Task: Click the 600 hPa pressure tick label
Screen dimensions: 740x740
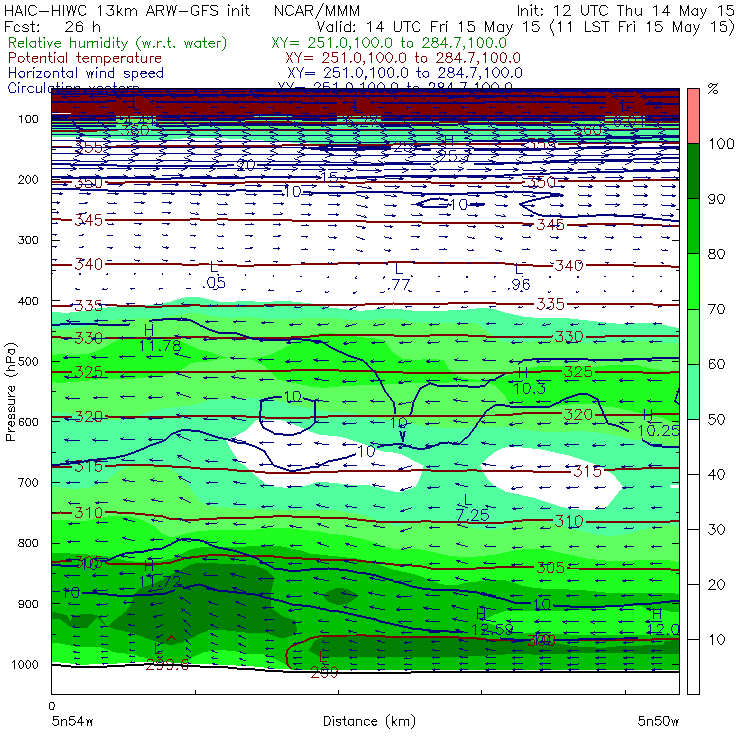Action: point(28,421)
